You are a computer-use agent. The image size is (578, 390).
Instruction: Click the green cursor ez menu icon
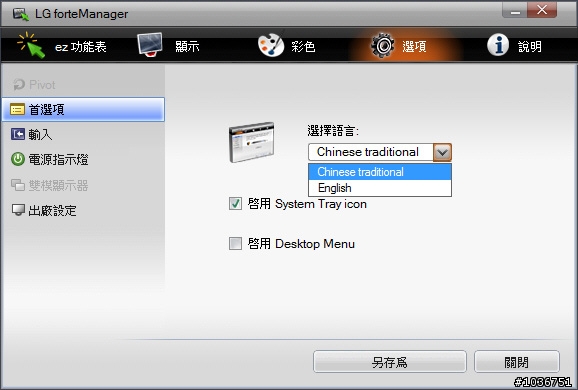click(31, 45)
